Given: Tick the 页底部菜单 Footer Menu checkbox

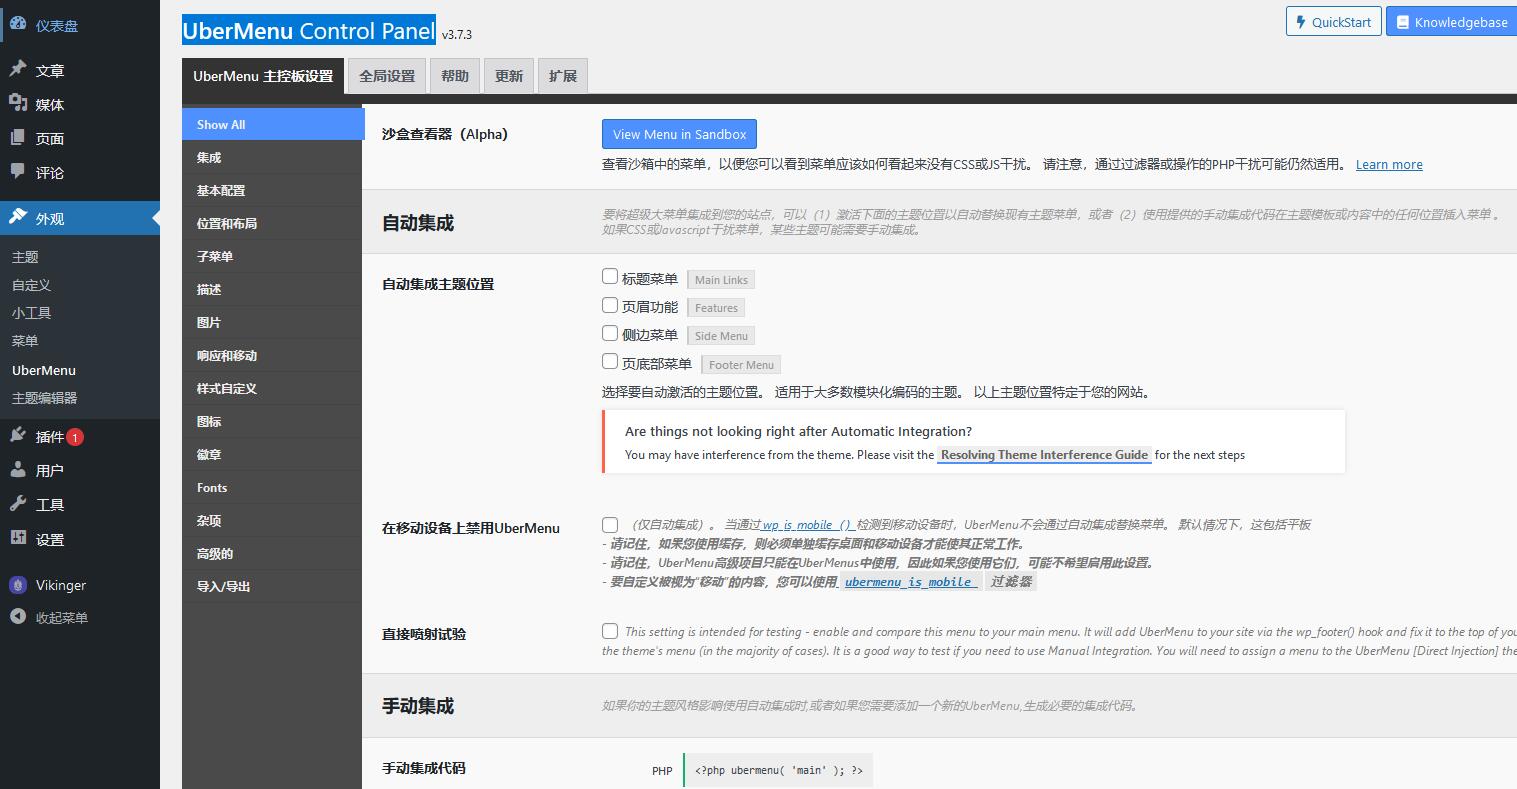Looking at the screenshot, I should 610,361.
